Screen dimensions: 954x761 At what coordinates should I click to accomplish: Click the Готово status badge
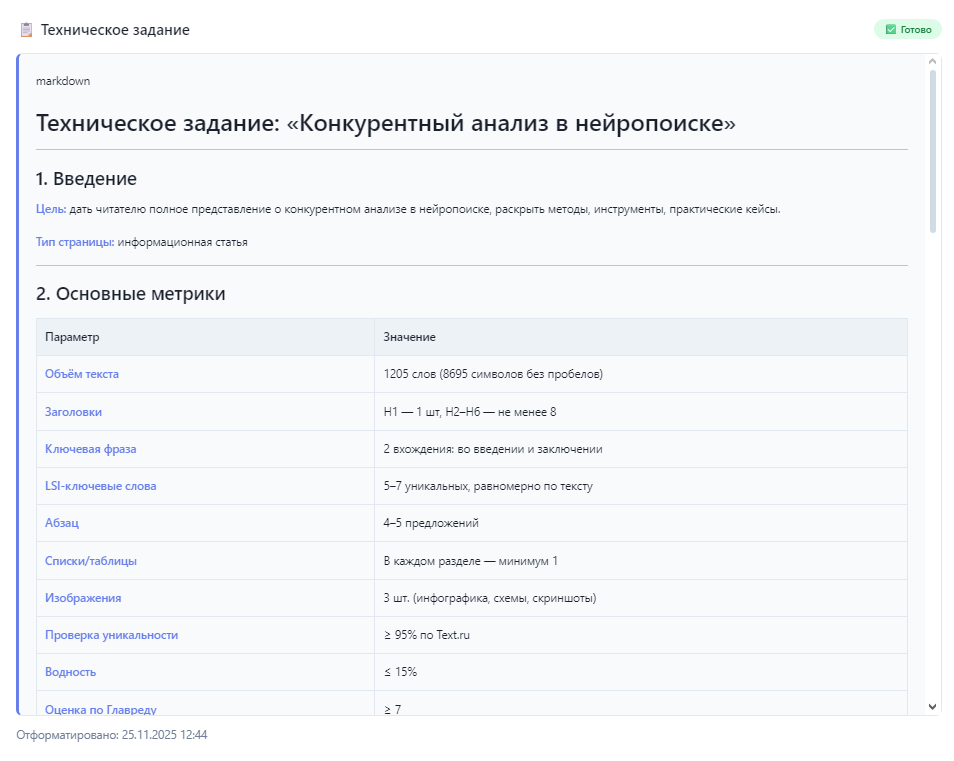coord(908,29)
